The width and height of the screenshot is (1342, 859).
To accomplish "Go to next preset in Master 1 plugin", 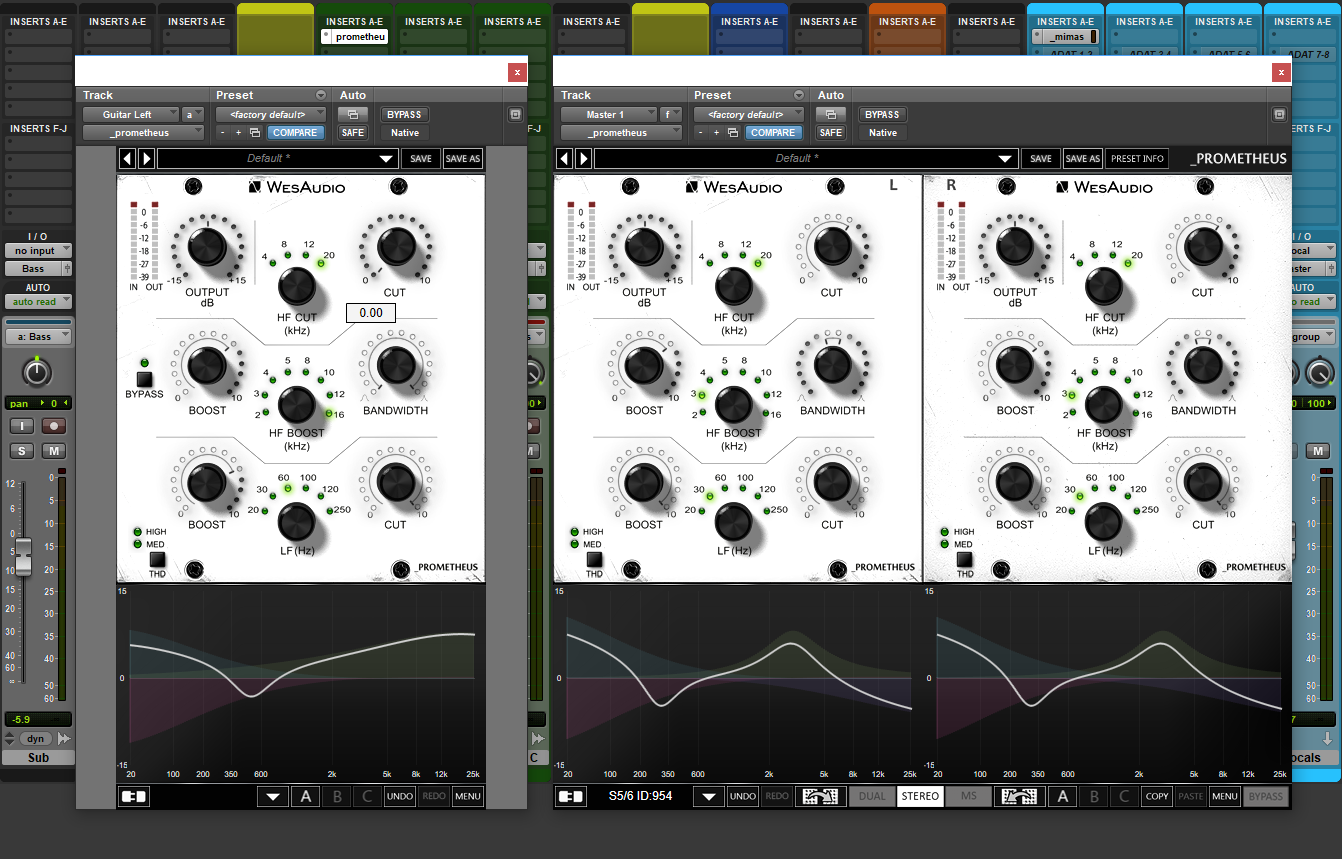I will click(583, 158).
